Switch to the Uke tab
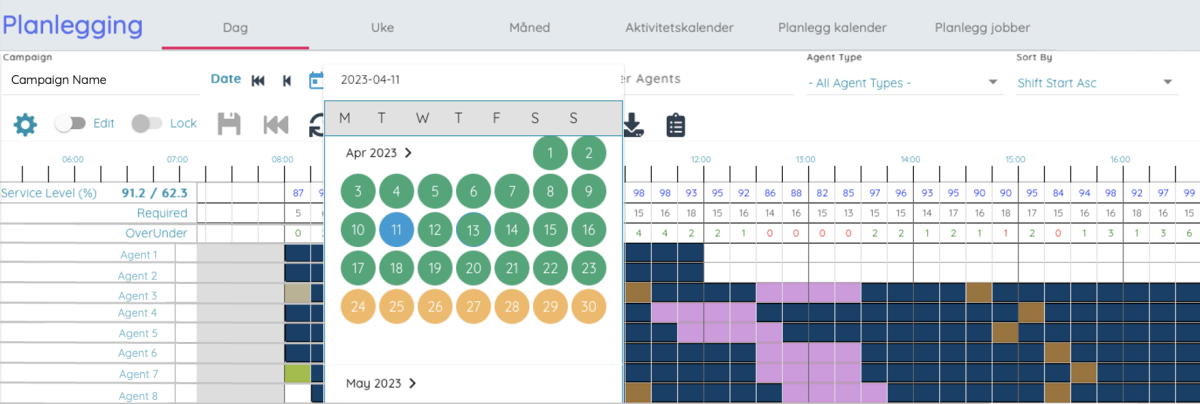 383,27
